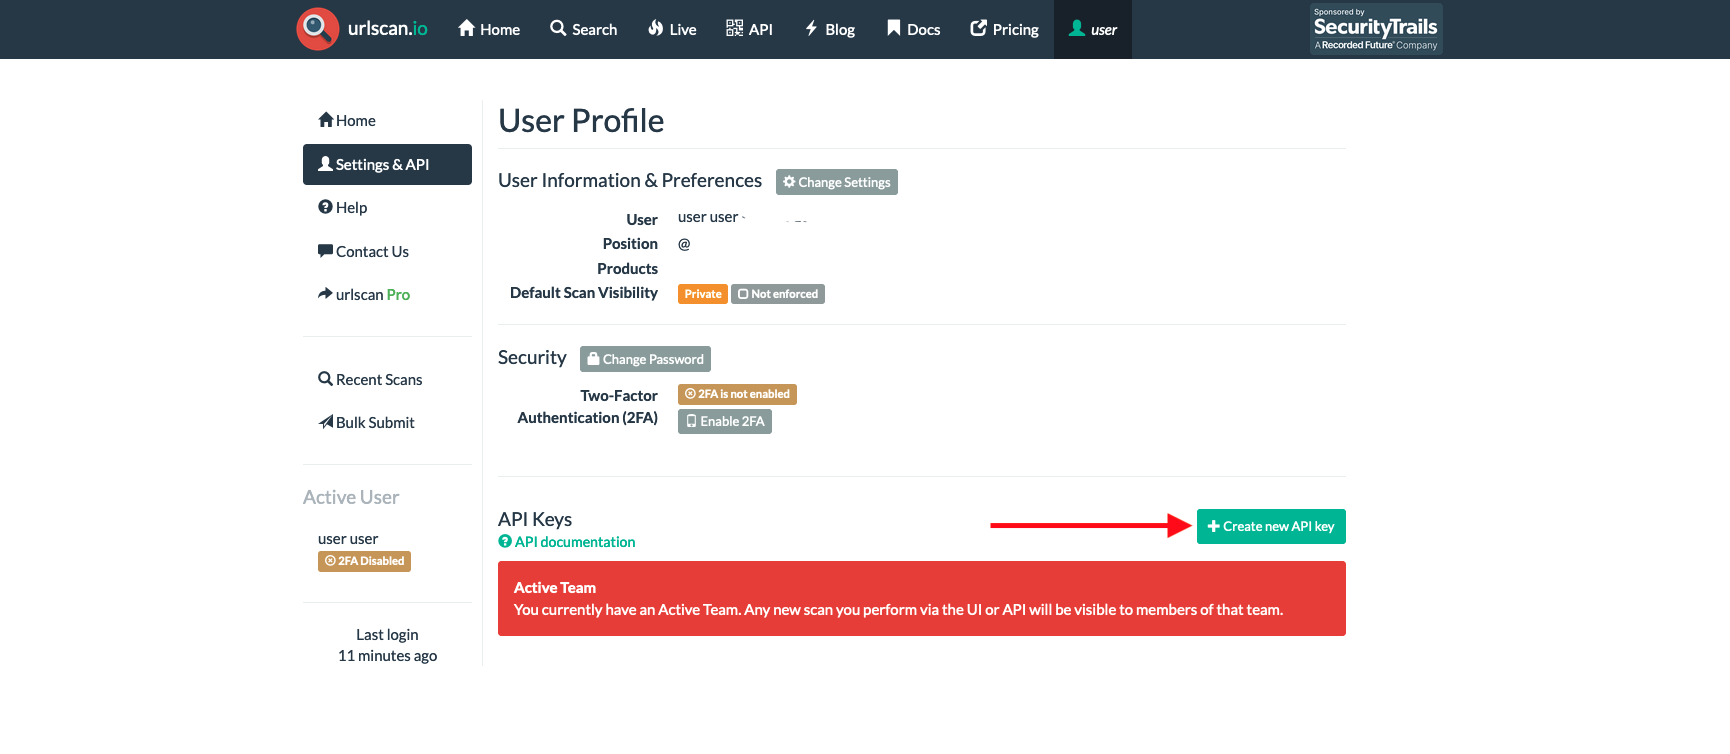Open Blog in the top navbar
The image size is (1730, 754).
(x=830, y=29)
